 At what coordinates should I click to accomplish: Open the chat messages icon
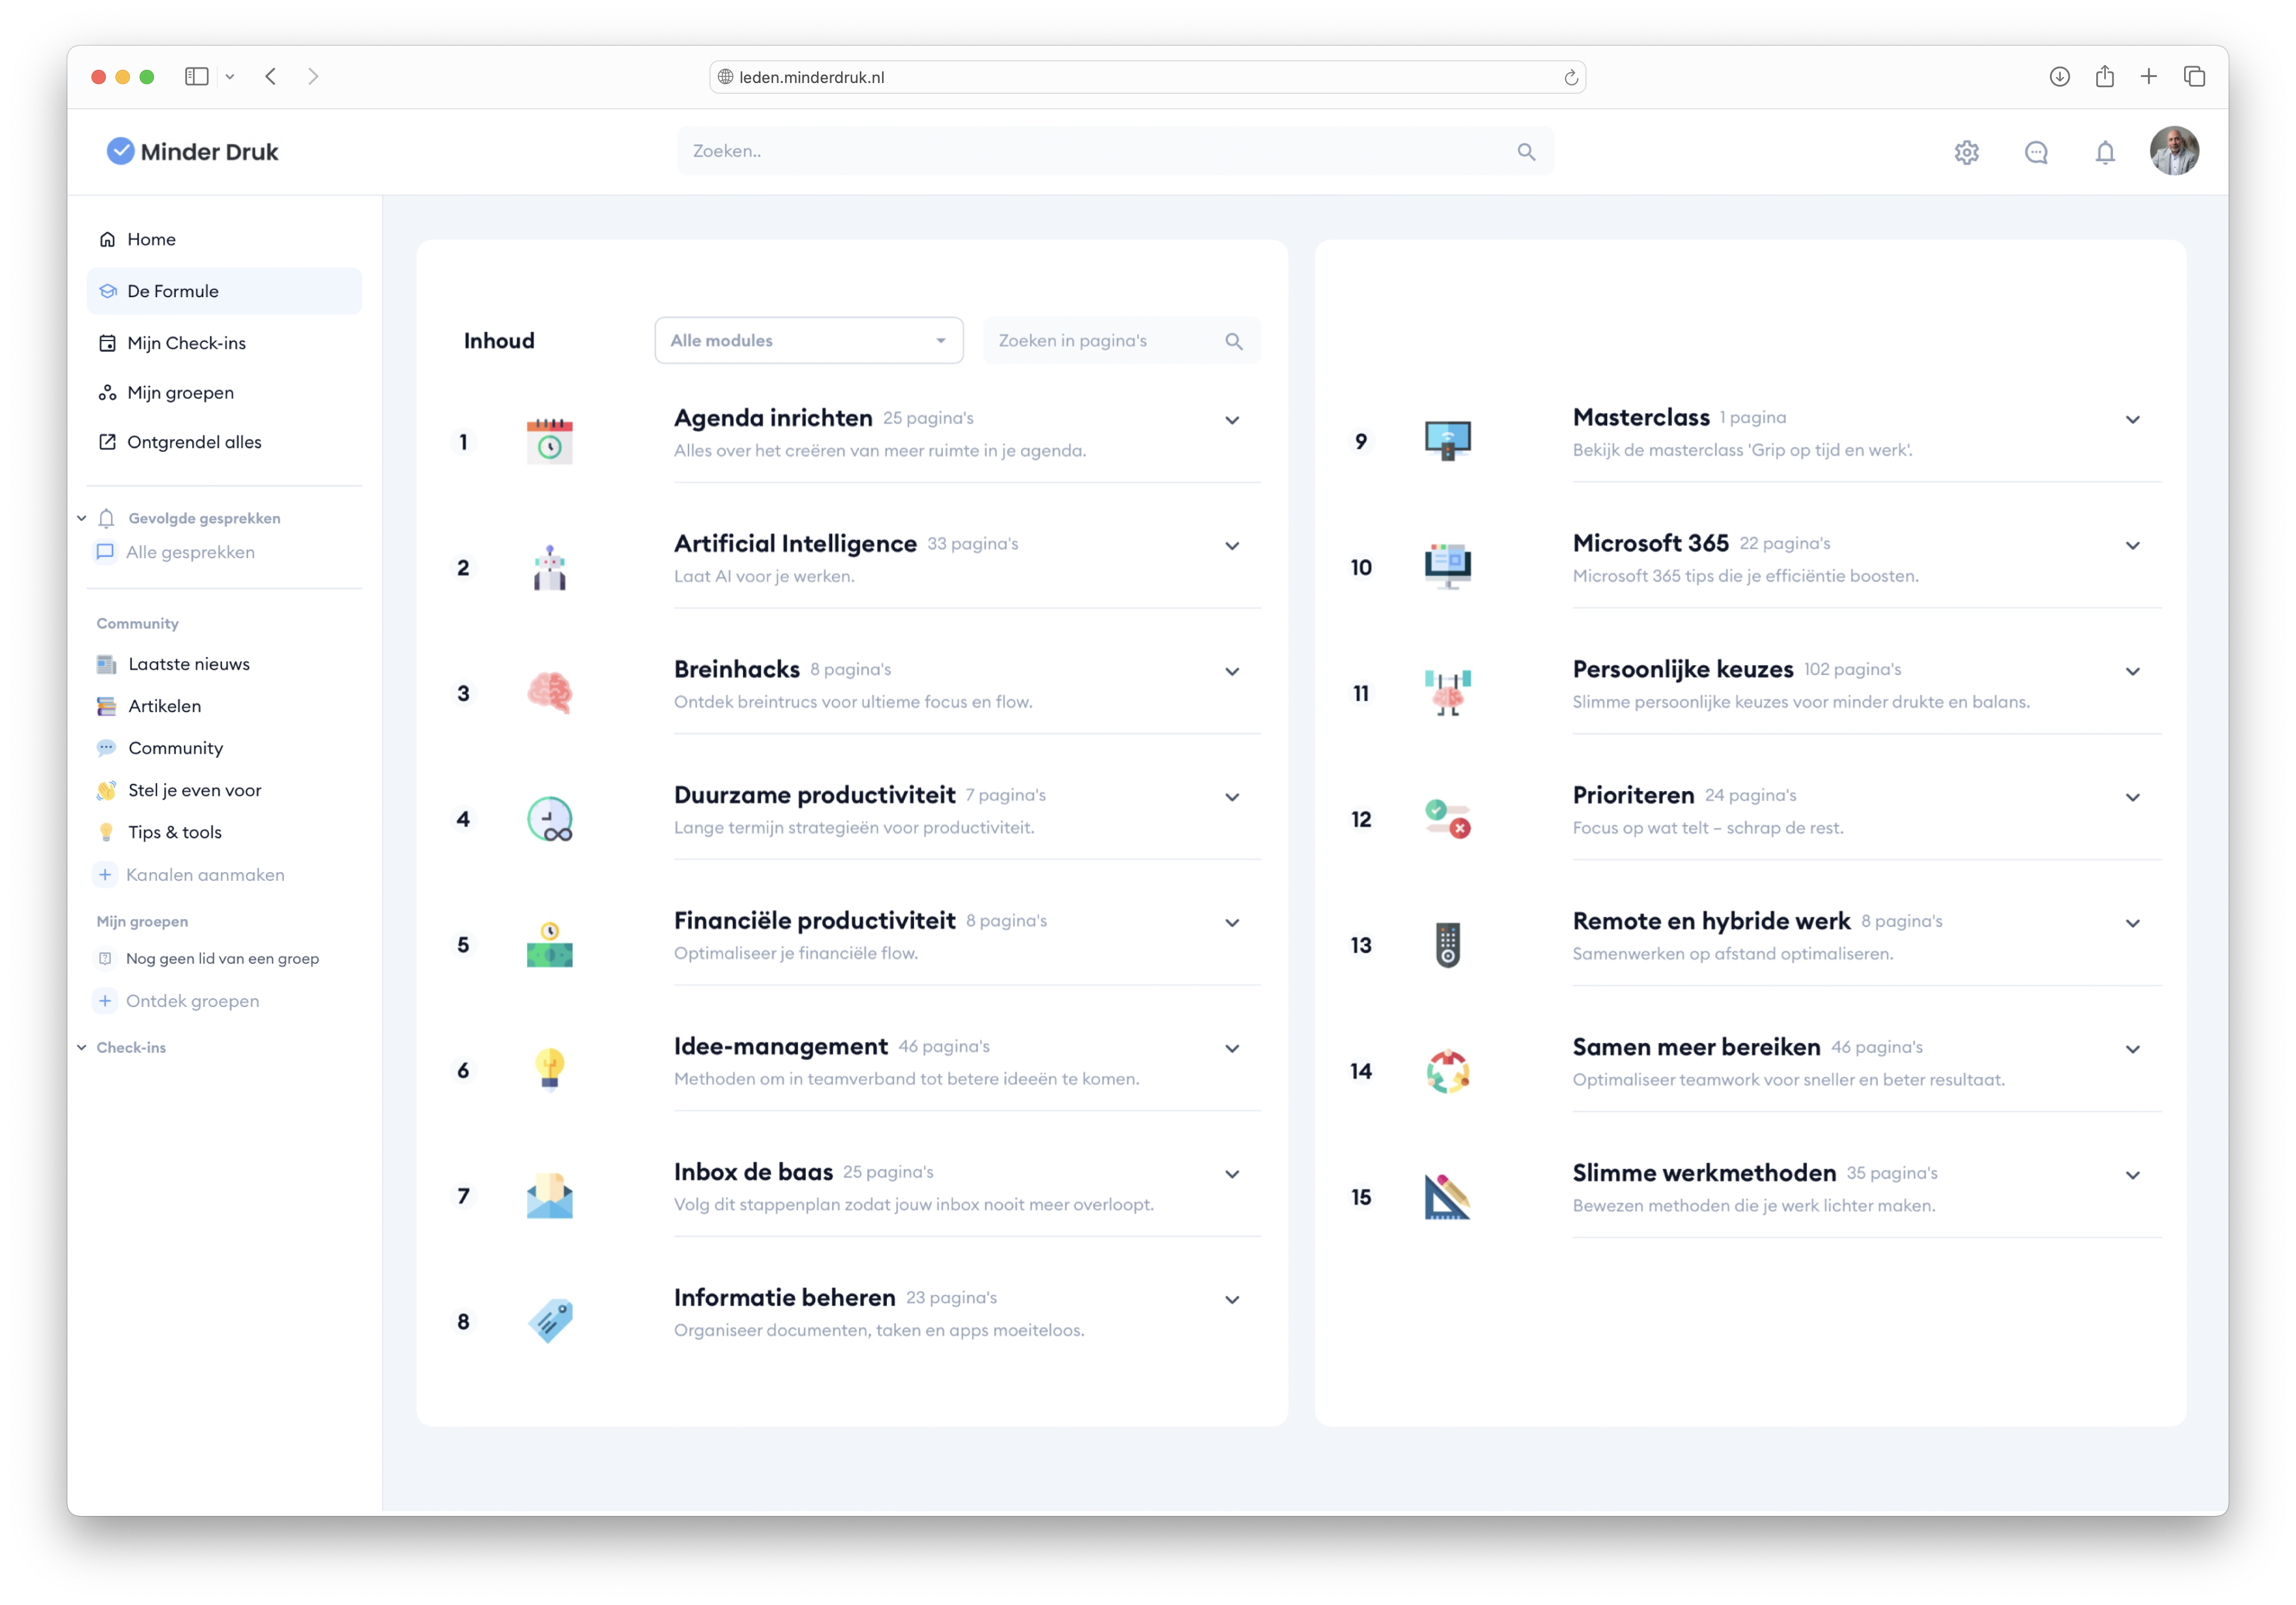[2036, 152]
